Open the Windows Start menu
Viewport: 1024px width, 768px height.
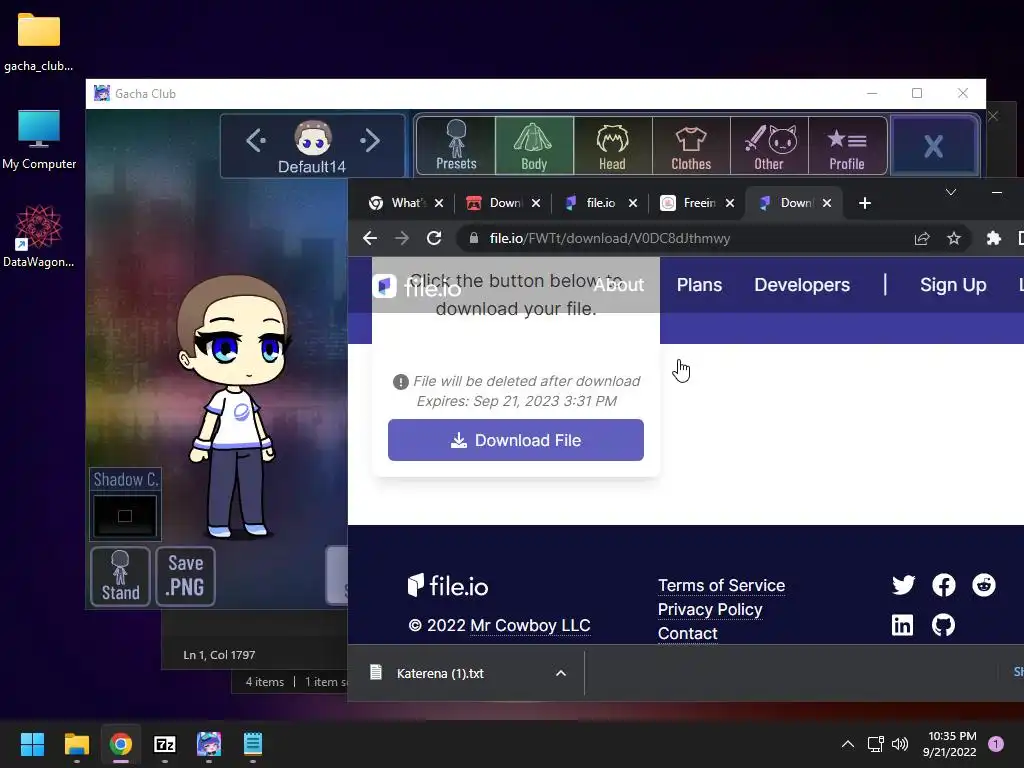pyautogui.click(x=32, y=744)
